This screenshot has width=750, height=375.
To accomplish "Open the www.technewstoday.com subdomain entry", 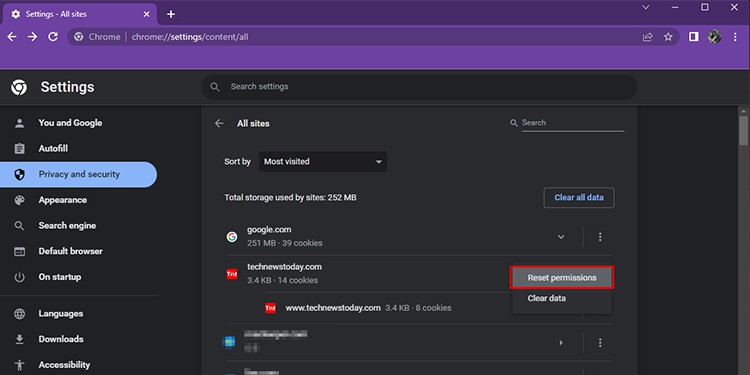I will [x=333, y=308].
